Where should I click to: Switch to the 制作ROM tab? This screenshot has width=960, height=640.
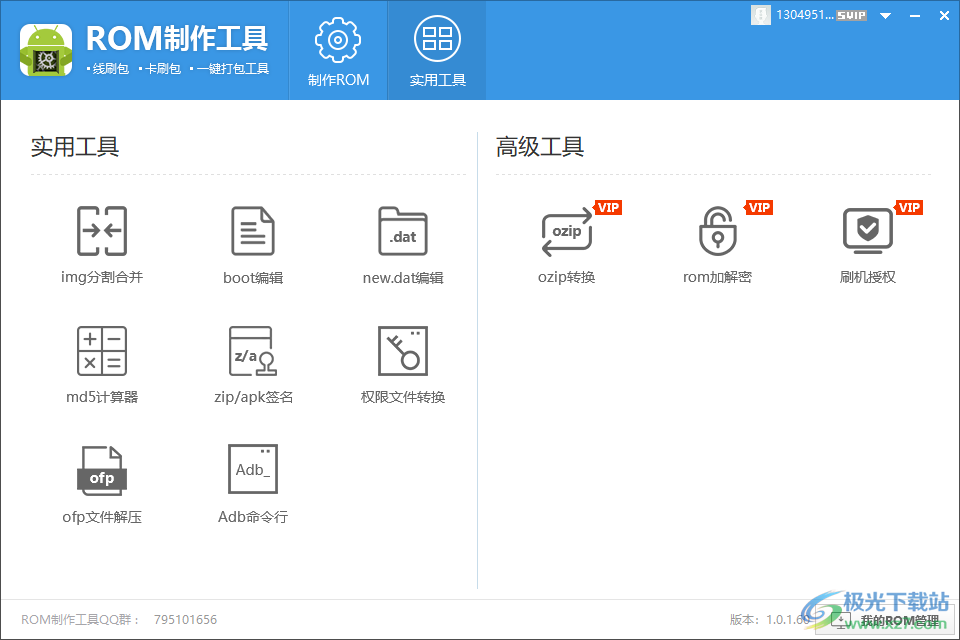pos(336,50)
